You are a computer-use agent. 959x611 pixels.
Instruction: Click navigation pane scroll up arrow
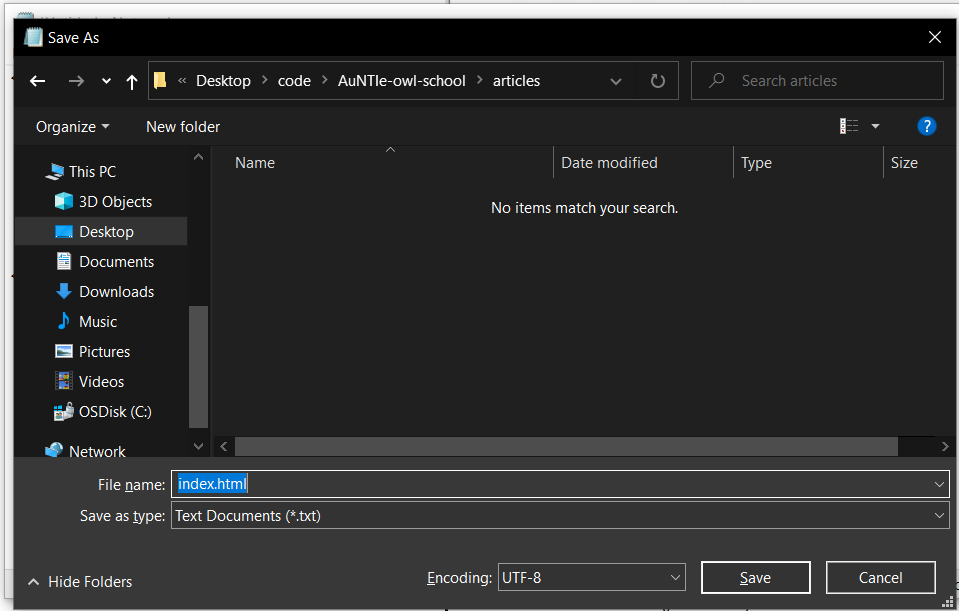(198, 157)
